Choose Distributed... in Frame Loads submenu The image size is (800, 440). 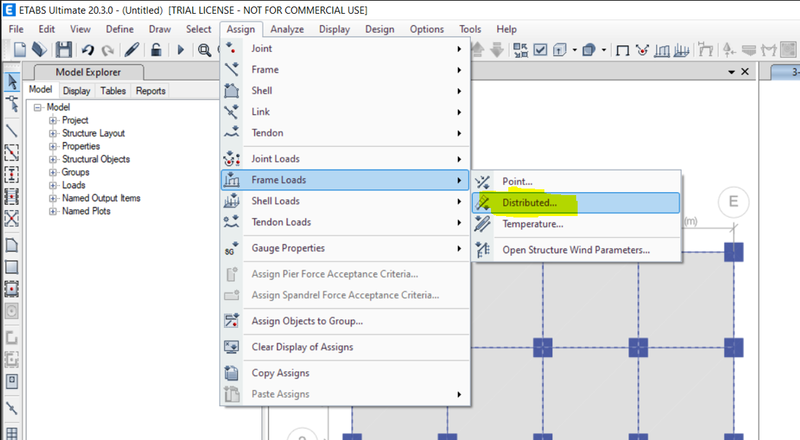click(x=576, y=203)
